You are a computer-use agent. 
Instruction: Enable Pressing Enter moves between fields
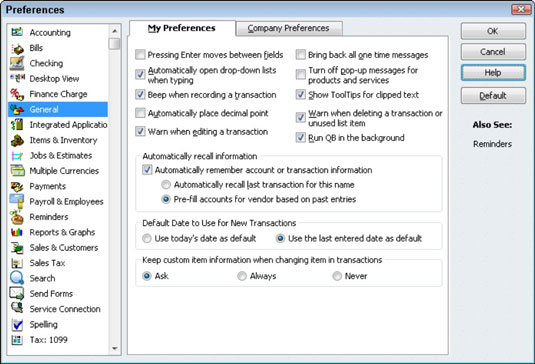pyautogui.click(x=140, y=55)
